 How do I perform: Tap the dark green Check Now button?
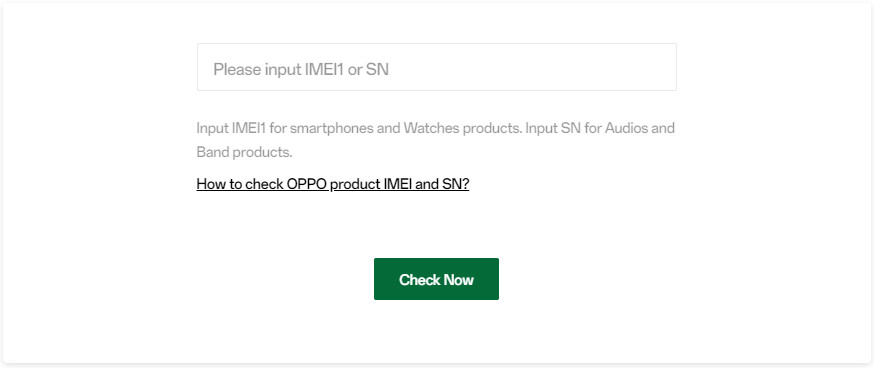(436, 279)
